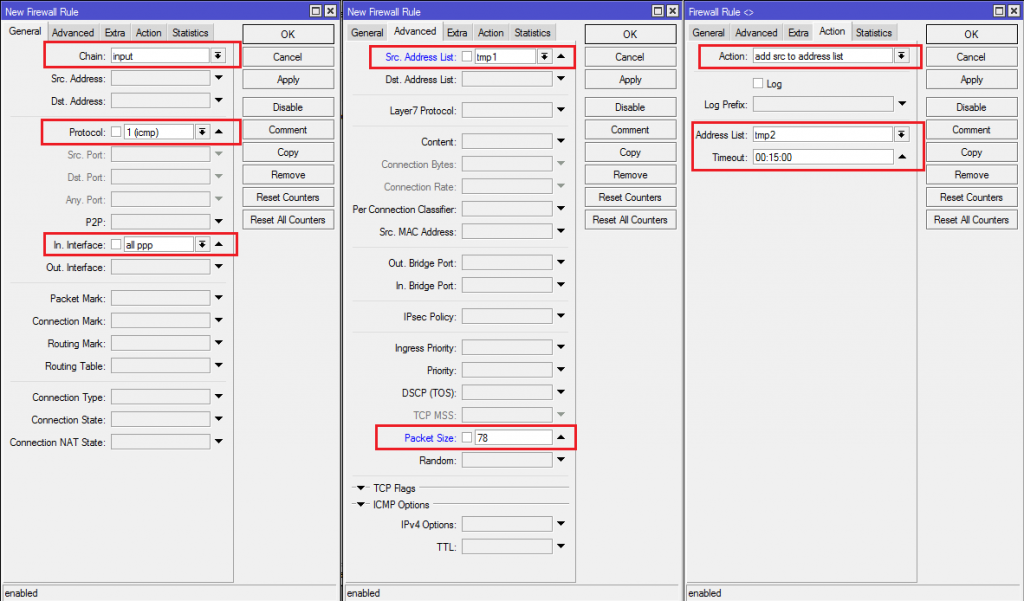The height and width of the screenshot is (601, 1024).
Task: Expand the Random field arrow
Action: [x=561, y=460]
